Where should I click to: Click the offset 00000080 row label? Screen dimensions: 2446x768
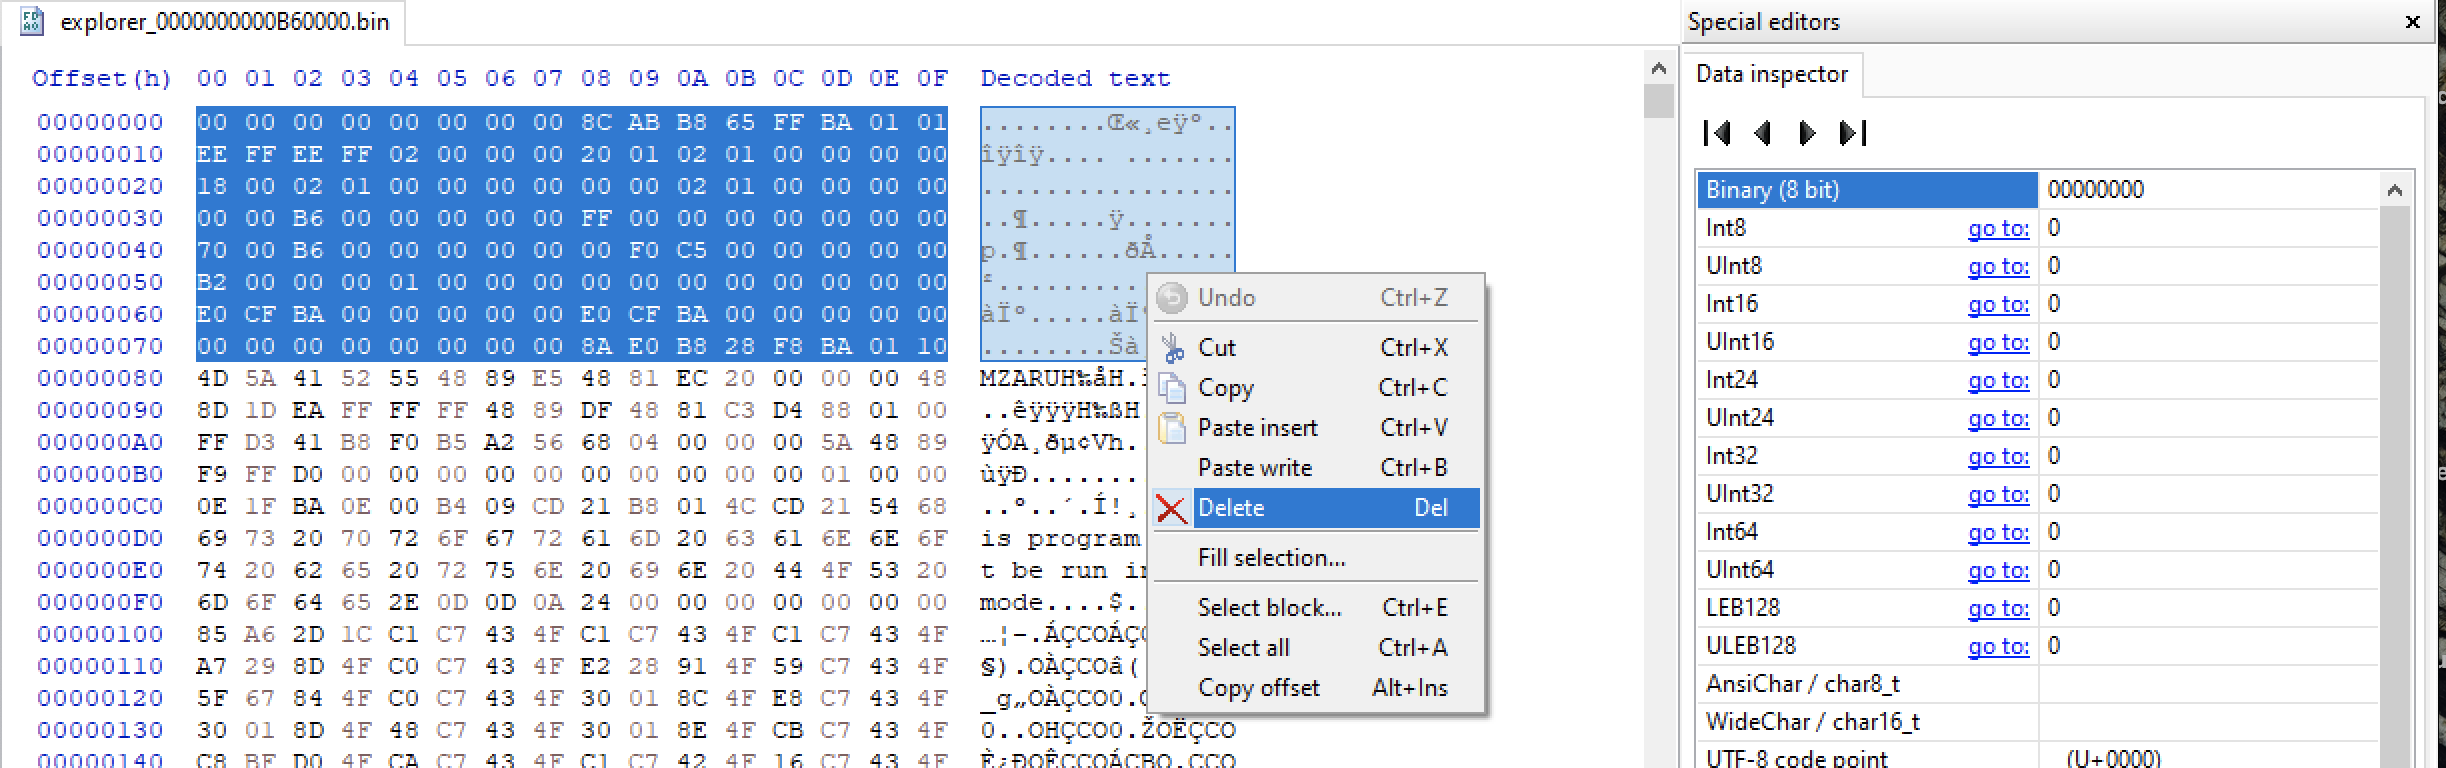click(x=100, y=378)
